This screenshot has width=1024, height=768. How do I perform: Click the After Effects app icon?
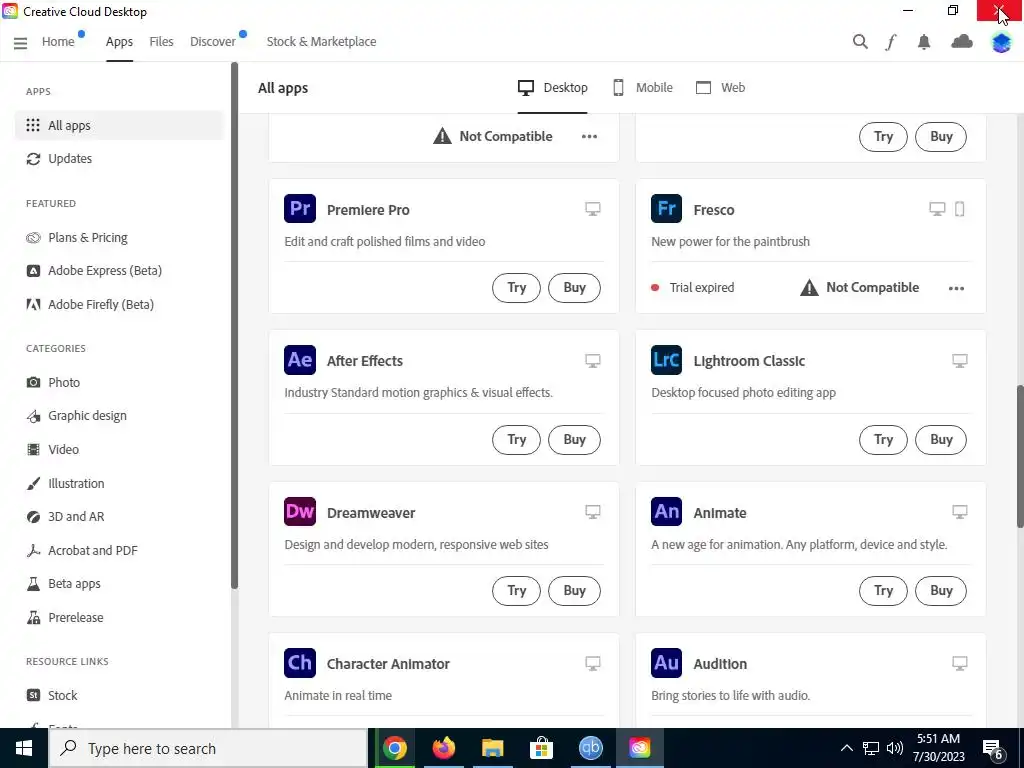(x=300, y=360)
